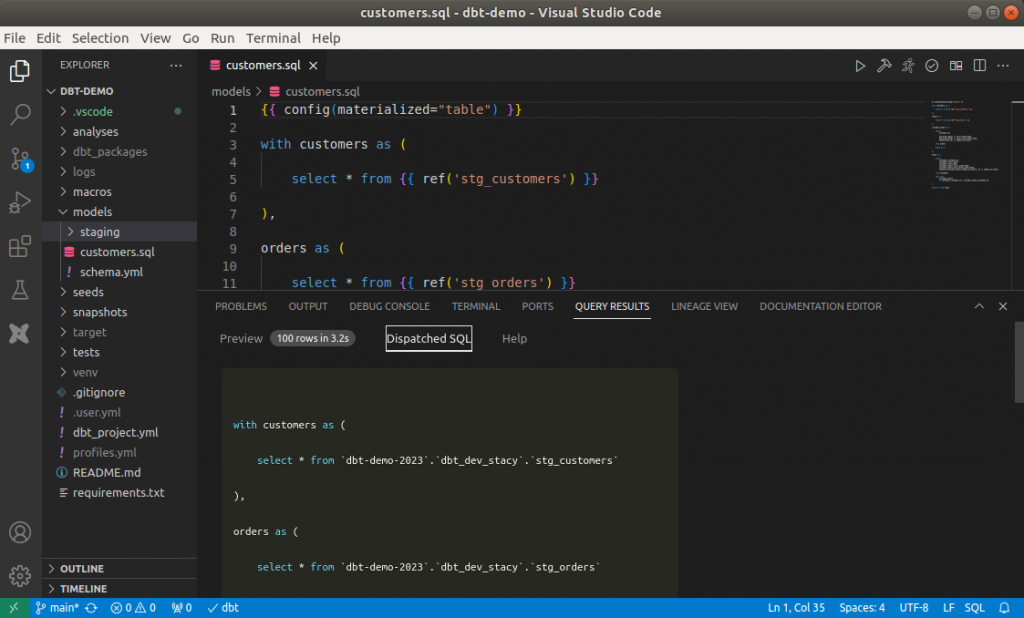Split the editor to the right
Image resolution: width=1024 pixels, height=618 pixels.
tap(980, 66)
